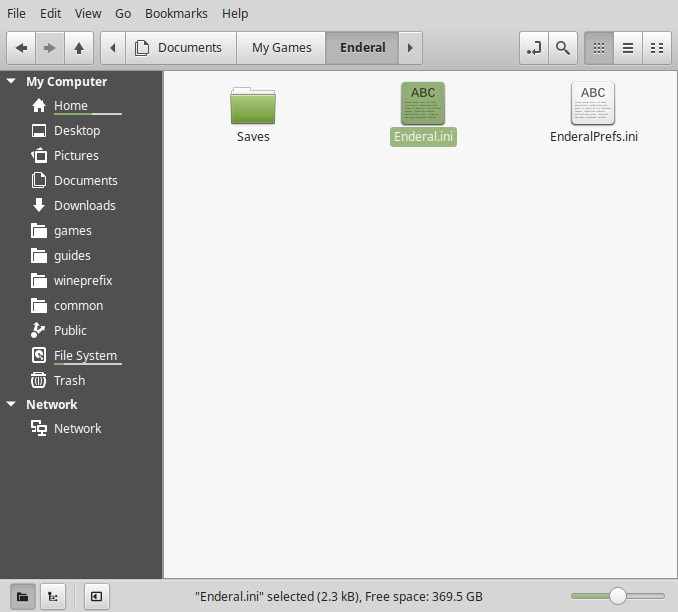Go back using the back arrow

pos(21,48)
